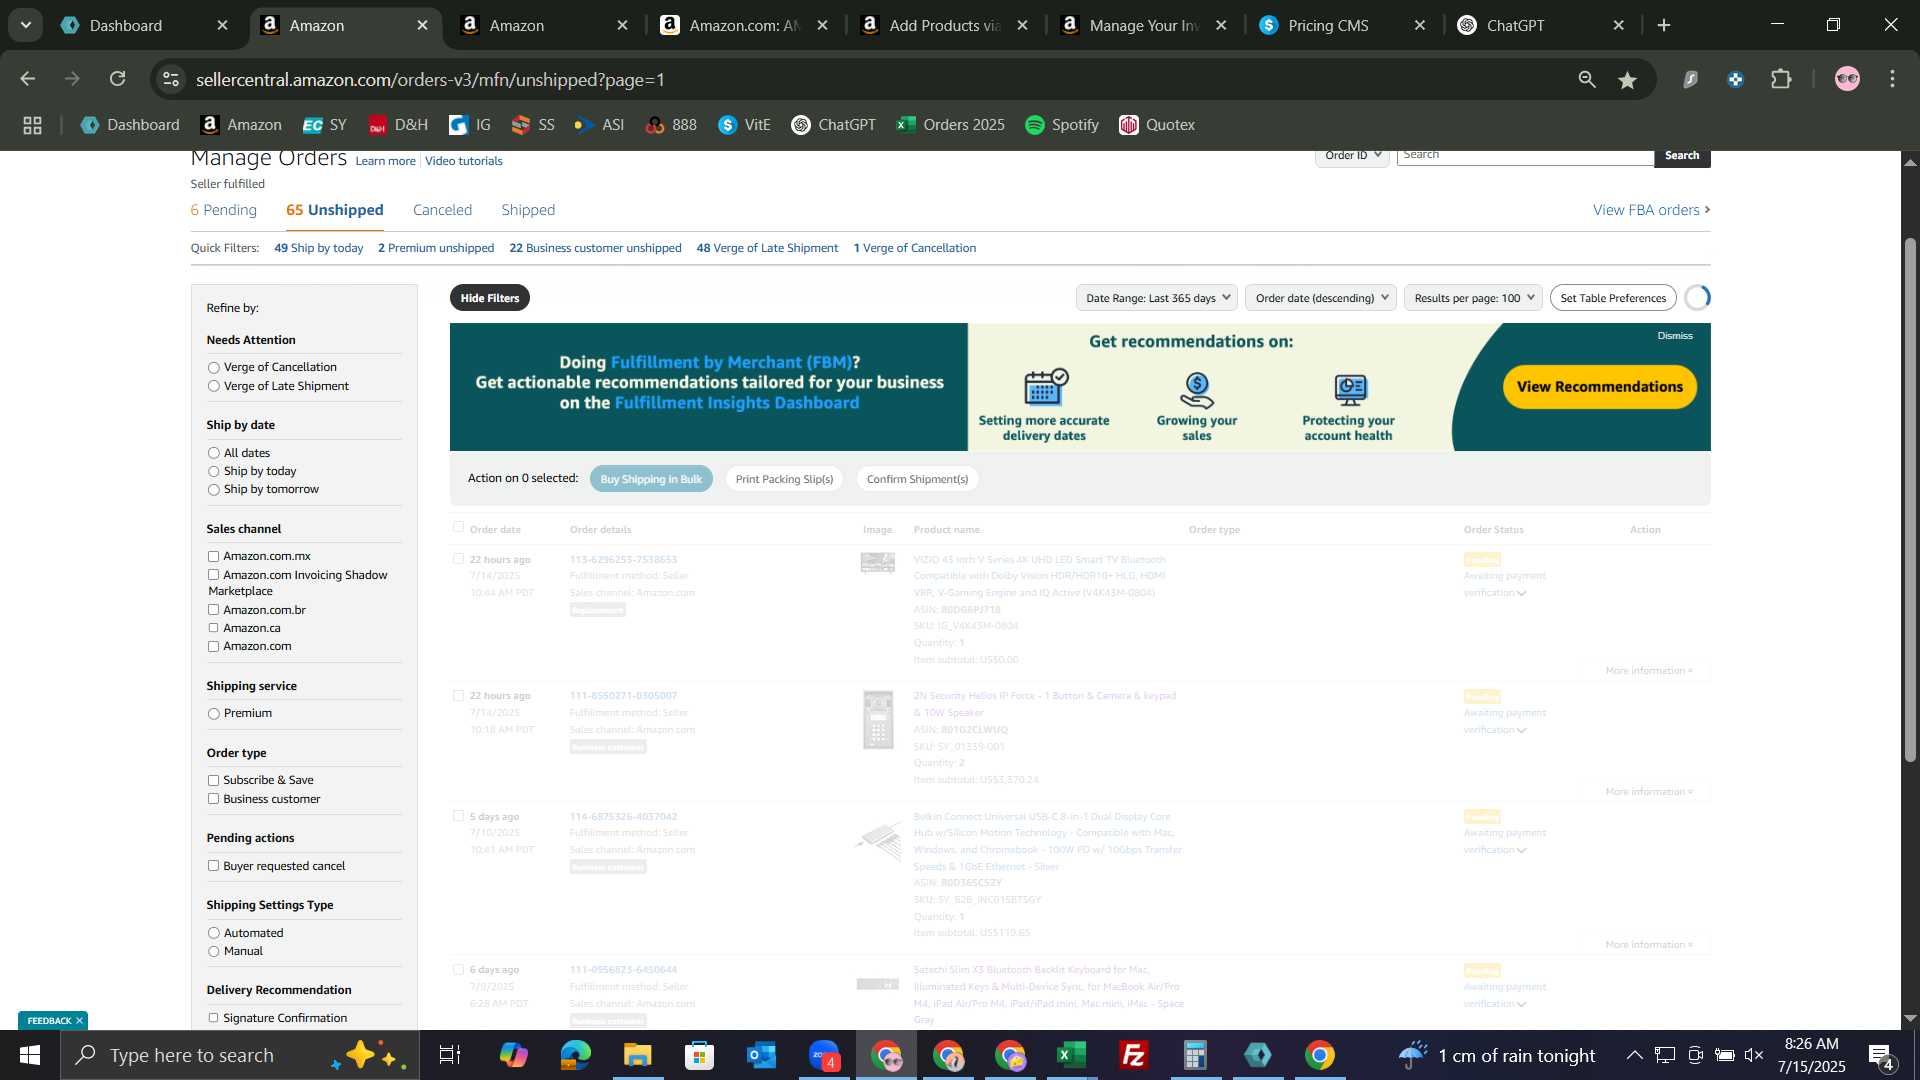Open the browser extensions puzzle icon
The image size is (1920, 1080).
click(x=1781, y=79)
